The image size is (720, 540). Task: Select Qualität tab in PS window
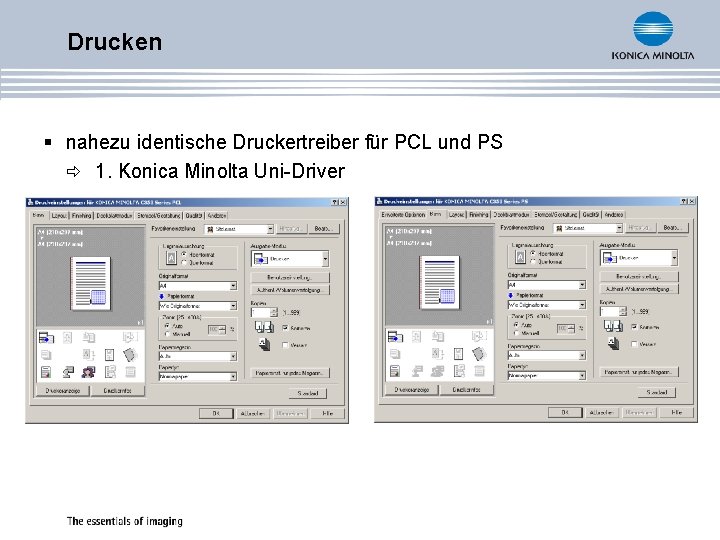591,214
